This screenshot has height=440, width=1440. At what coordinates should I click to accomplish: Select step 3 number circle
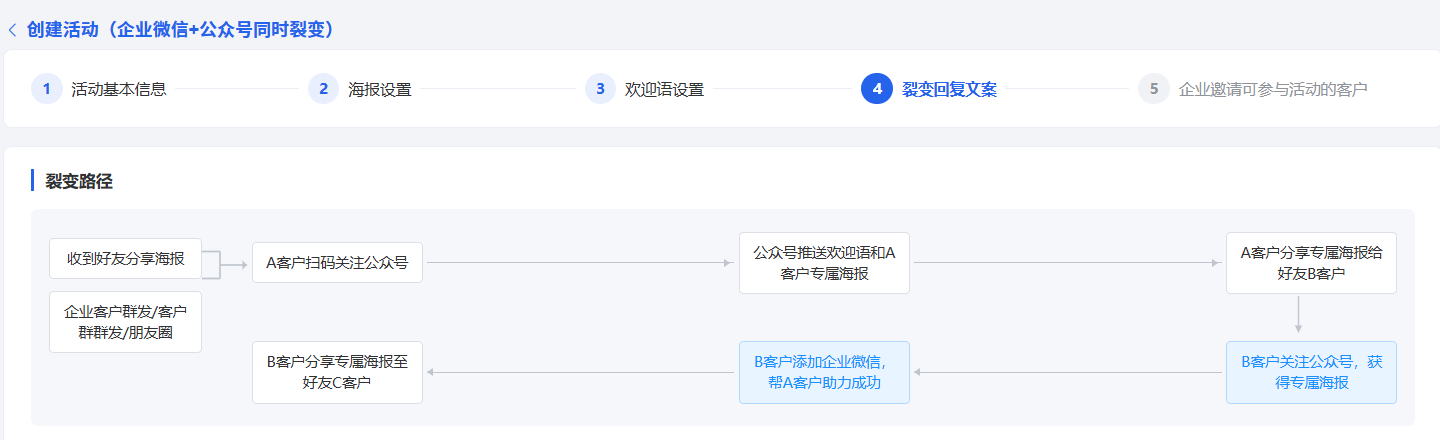[x=600, y=88]
